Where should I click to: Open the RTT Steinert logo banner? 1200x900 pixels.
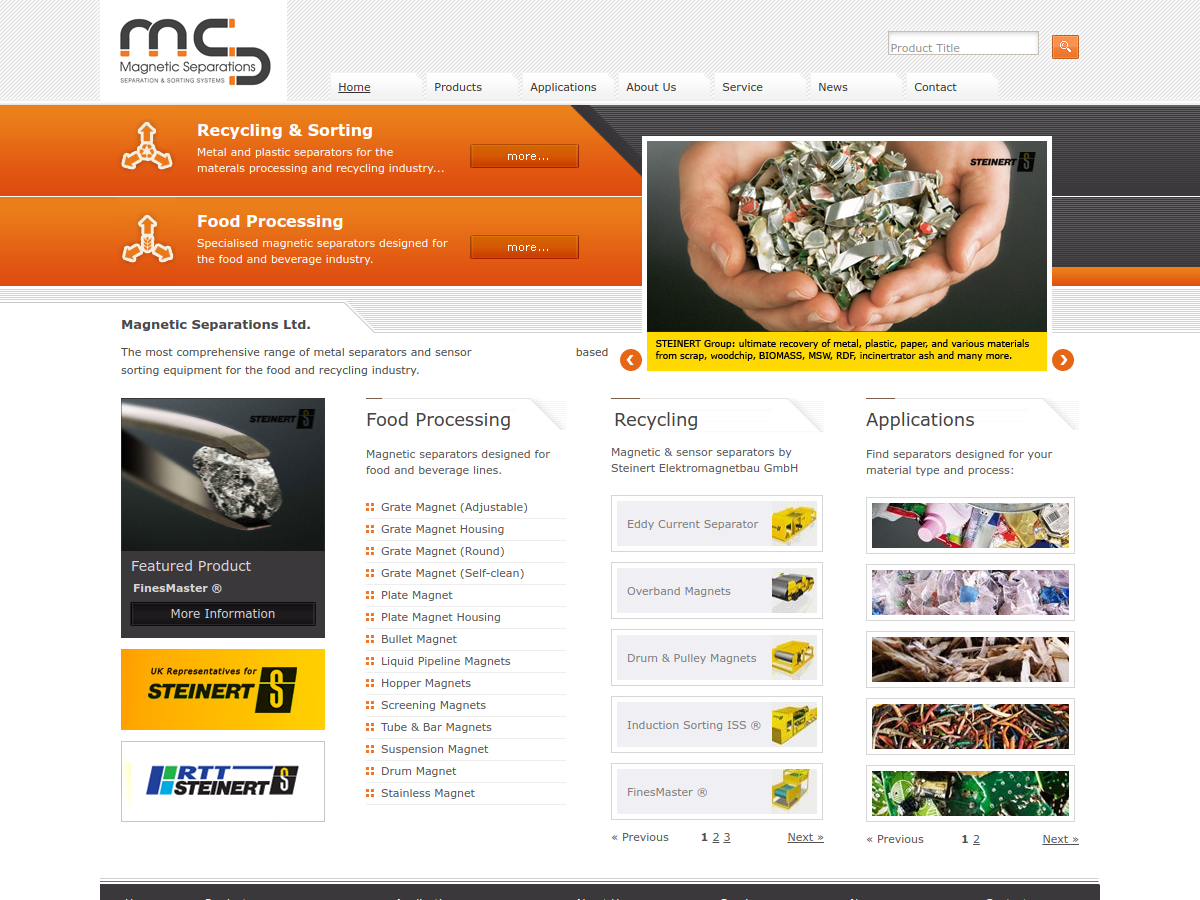coord(223,781)
